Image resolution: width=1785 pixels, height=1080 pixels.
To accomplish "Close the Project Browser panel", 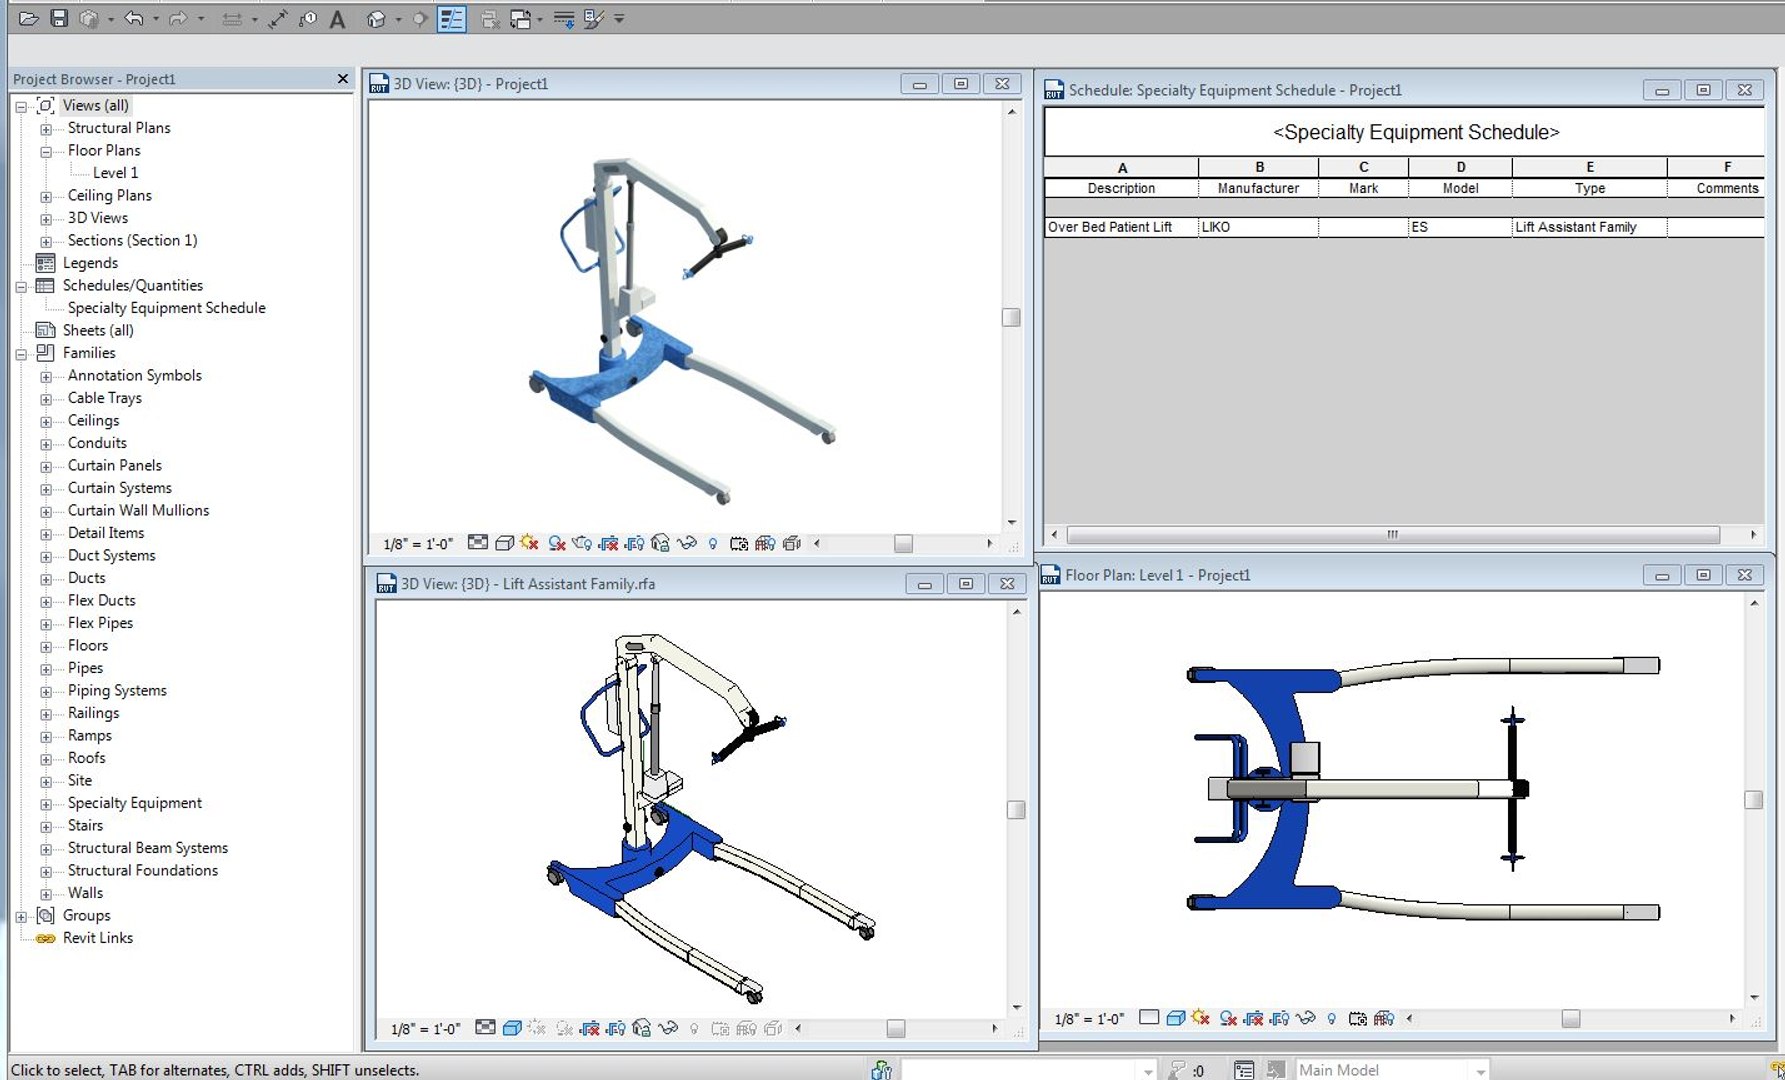I will (x=343, y=78).
